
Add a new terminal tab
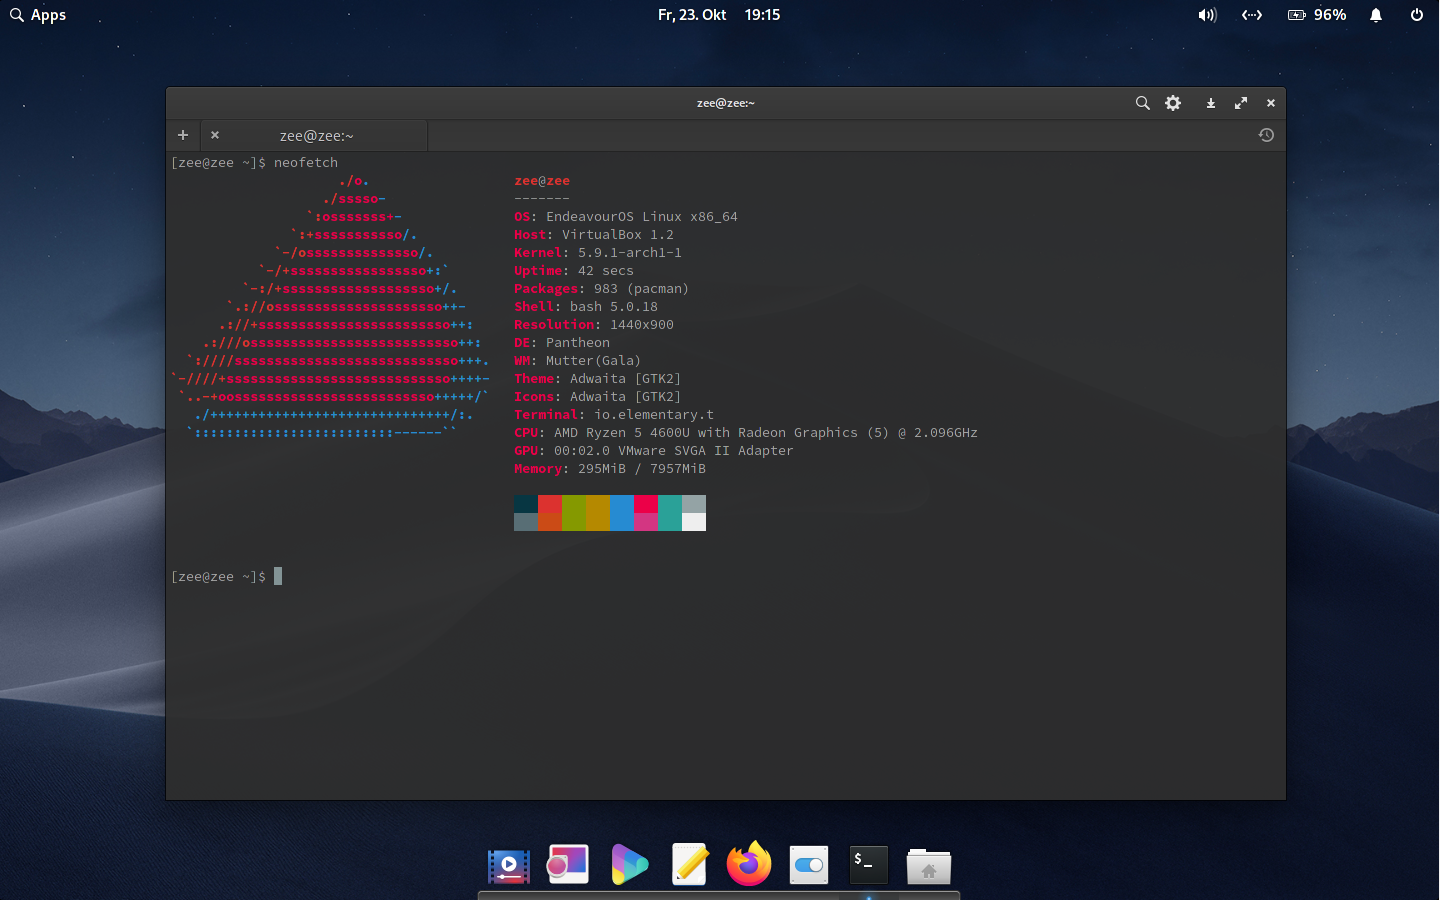pyautogui.click(x=183, y=135)
